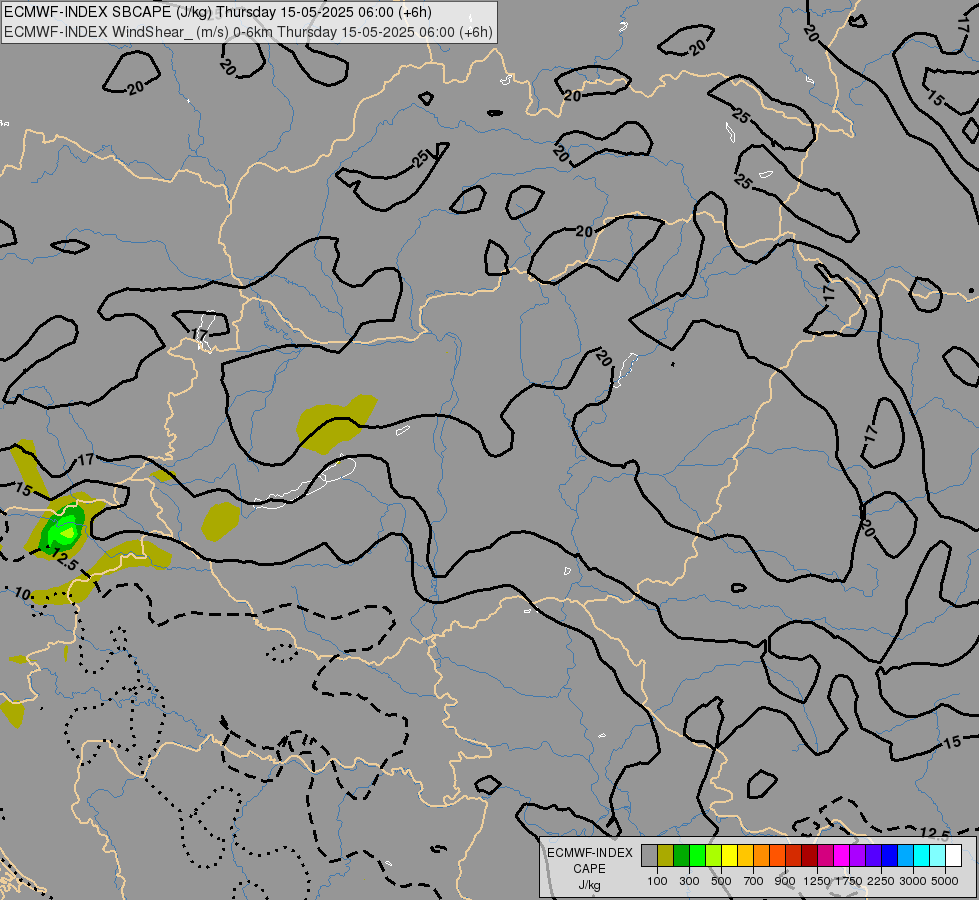Image resolution: width=979 pixels, height=900 pixels.
Task: Click the ECMWF-INDEX label in legend box
Action: (x=589, y=853)
